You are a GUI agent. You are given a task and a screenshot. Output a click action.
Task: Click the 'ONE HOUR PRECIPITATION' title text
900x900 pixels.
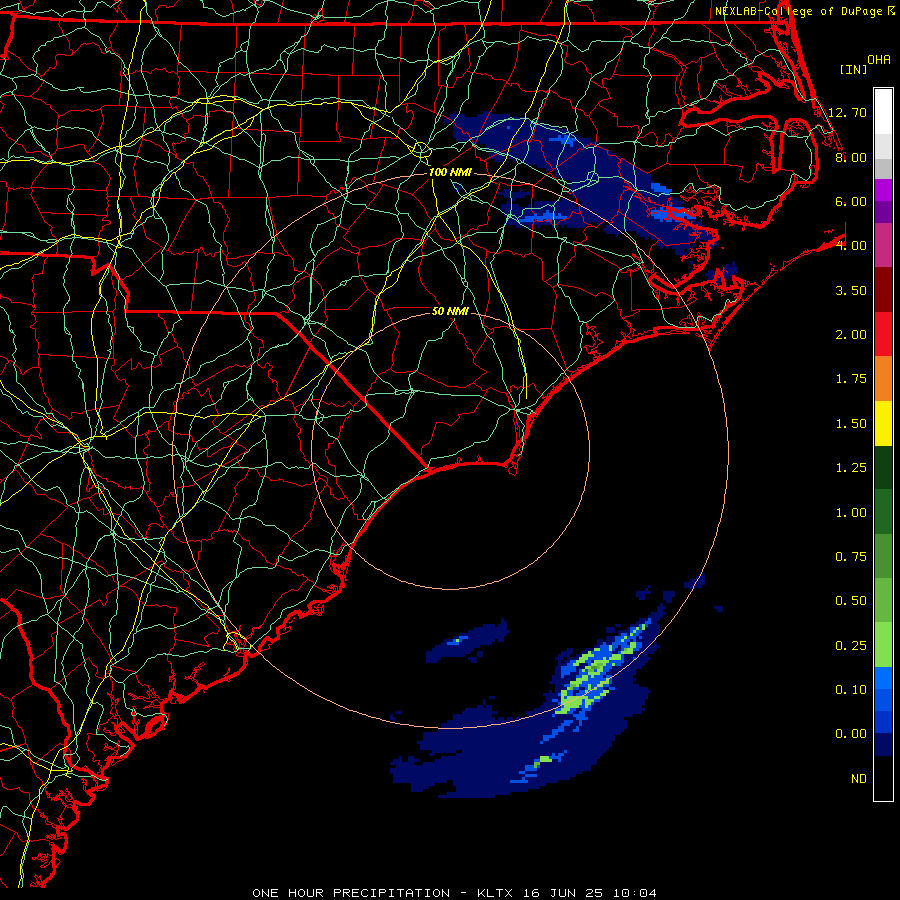click(351, 893)
